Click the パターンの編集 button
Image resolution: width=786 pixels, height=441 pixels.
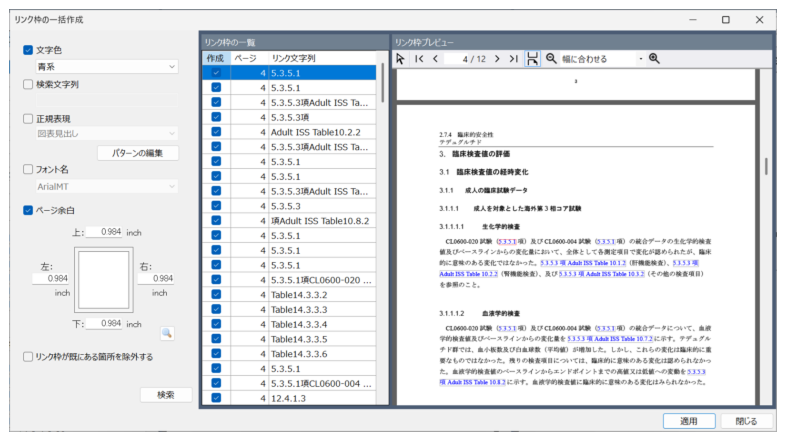coord(138,153)
